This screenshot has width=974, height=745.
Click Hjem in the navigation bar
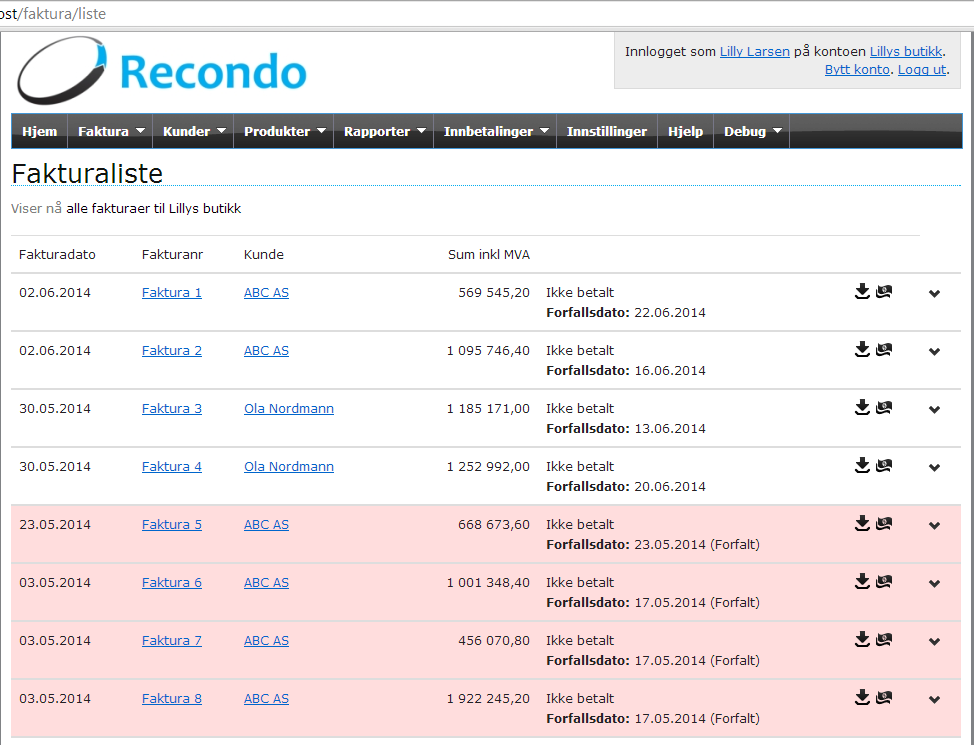(x=40, y=131)
